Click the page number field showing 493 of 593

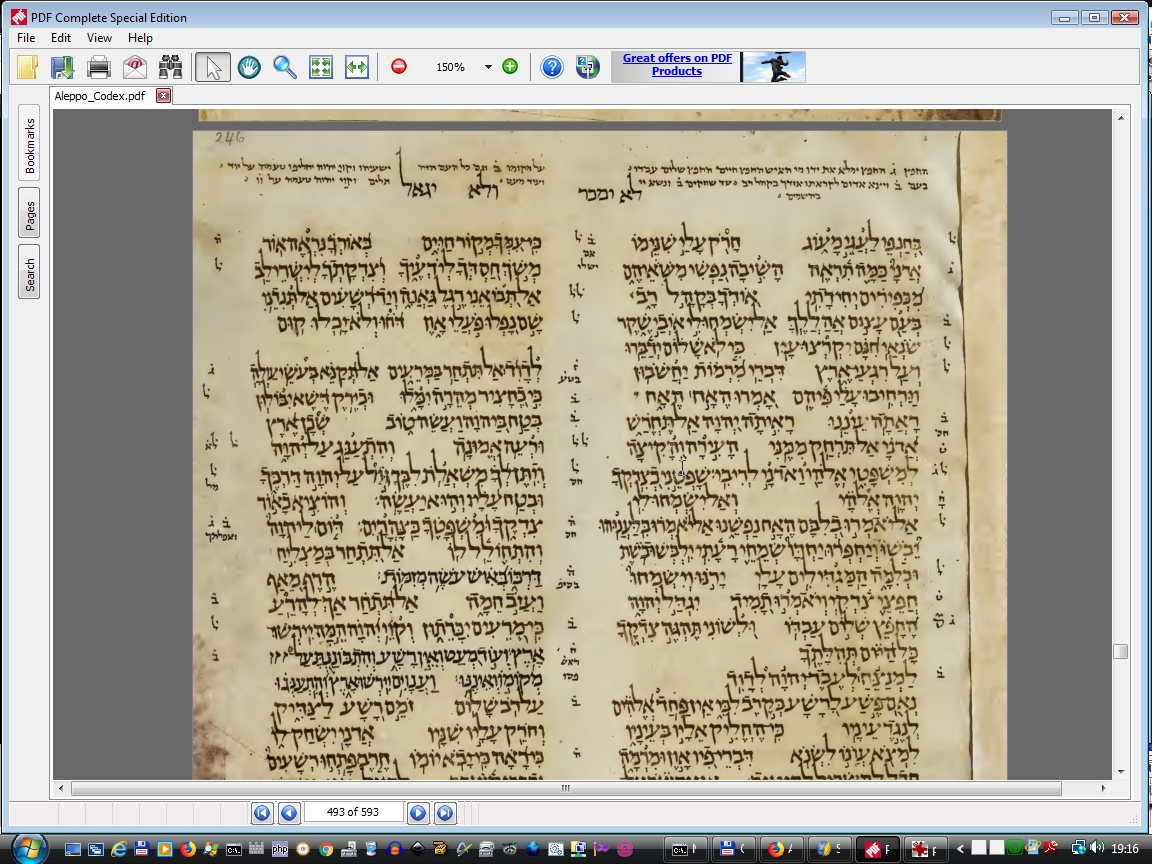[353, 812]
